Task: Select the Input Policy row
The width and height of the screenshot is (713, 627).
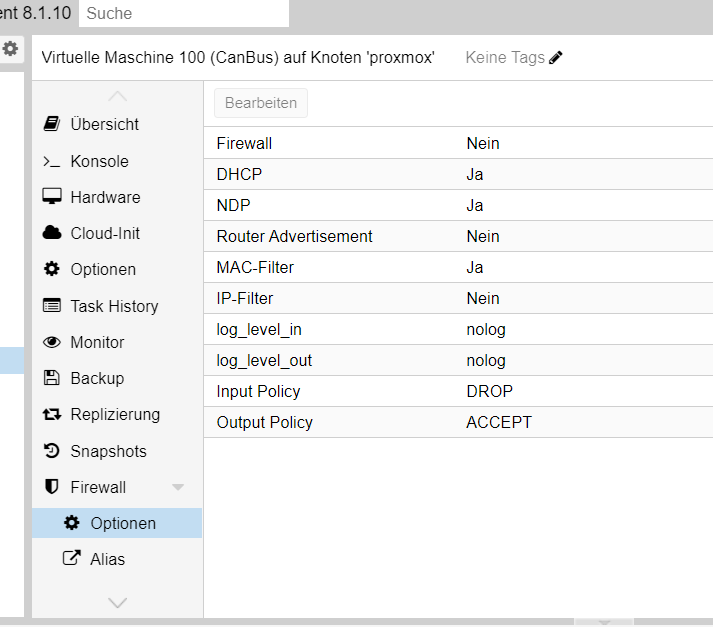Action: point(456,391)
